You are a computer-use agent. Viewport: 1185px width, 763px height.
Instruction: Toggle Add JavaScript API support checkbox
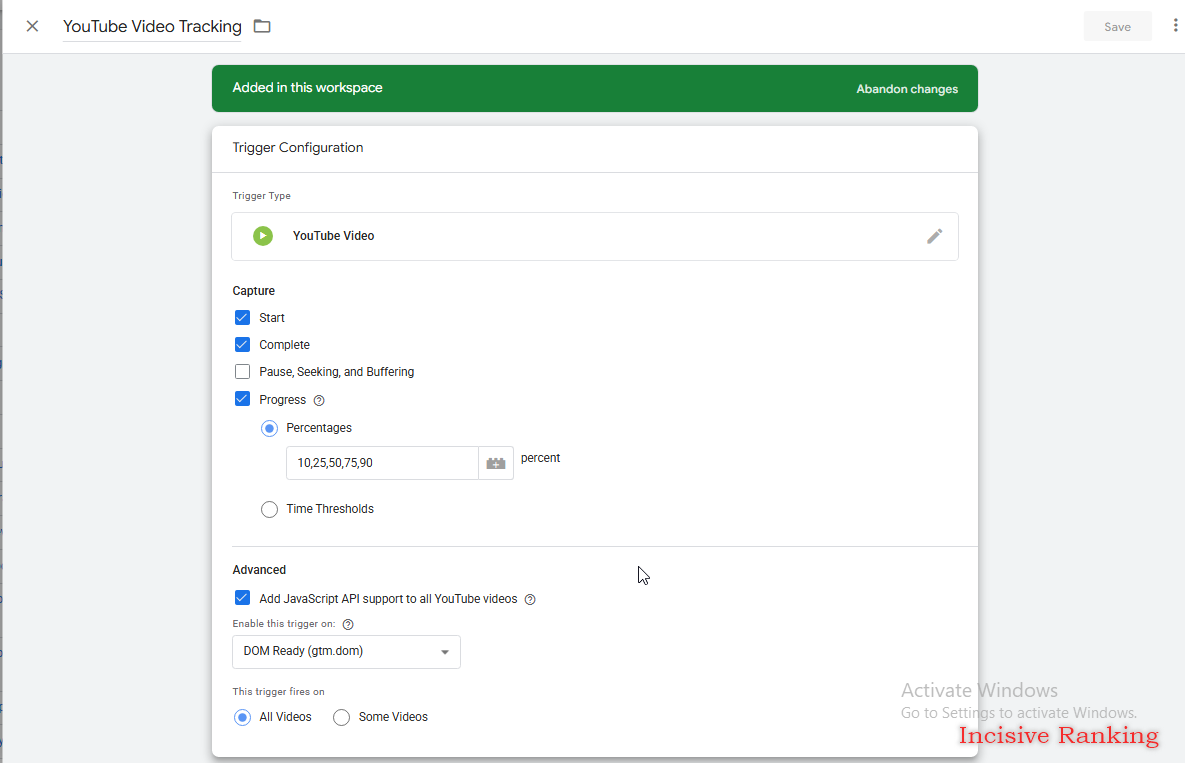[x=242, y=598]
